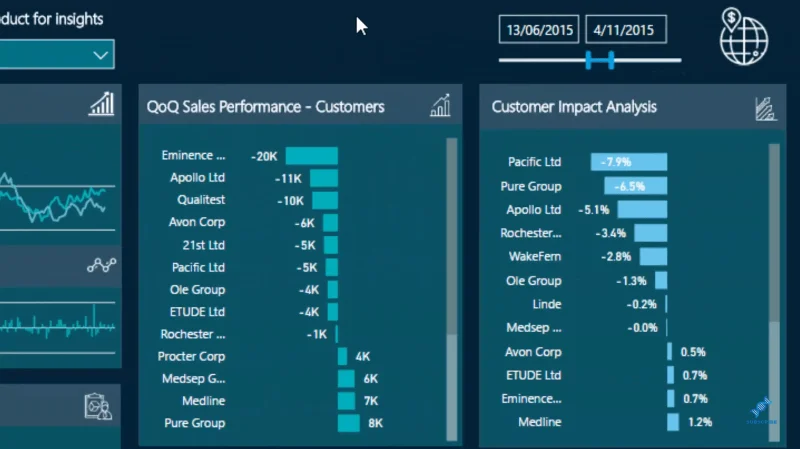
Task: Click the end date field 4/11/2015
Action: point(626,30)
